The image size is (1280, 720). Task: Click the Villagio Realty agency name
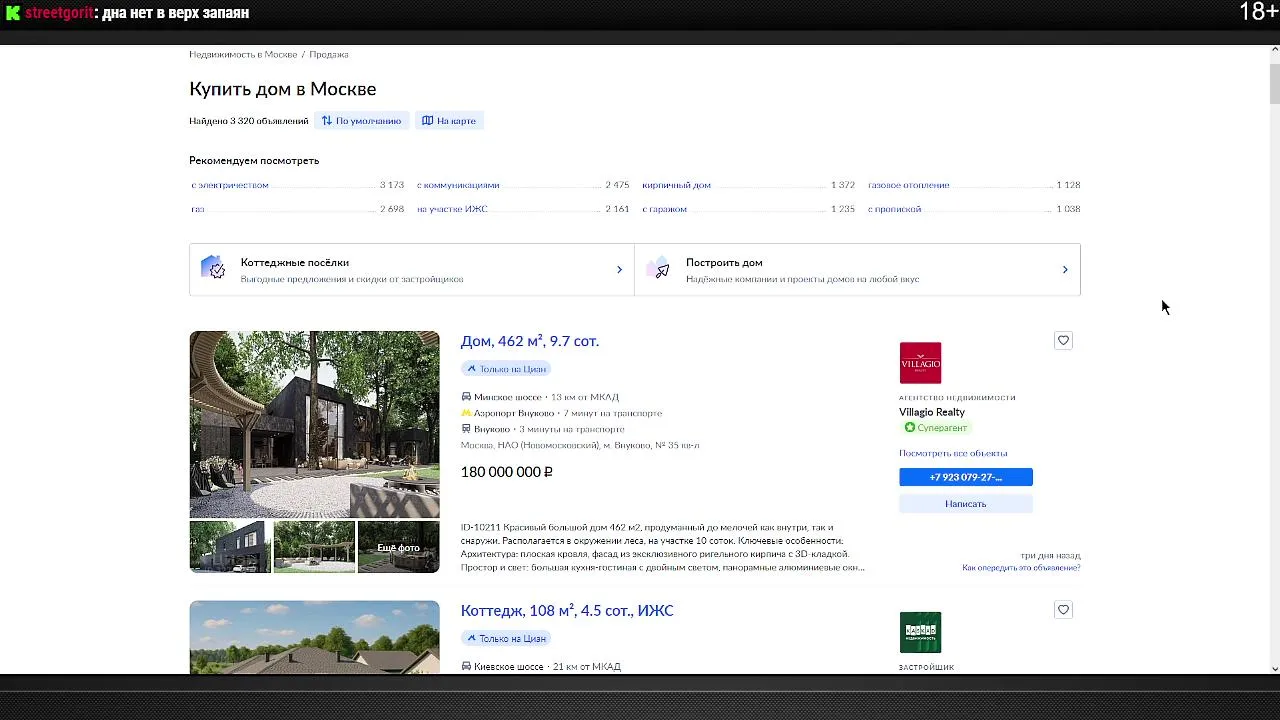(932, 412)
